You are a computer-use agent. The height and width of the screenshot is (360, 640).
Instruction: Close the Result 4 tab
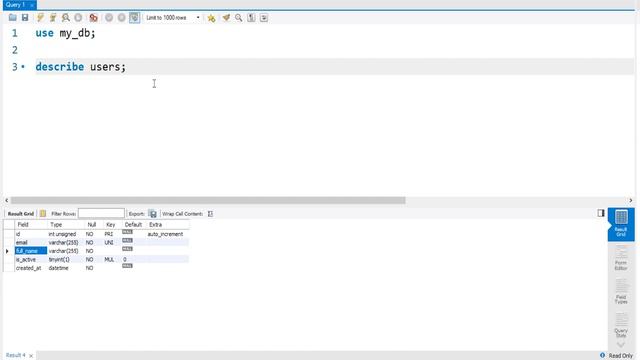31,356
